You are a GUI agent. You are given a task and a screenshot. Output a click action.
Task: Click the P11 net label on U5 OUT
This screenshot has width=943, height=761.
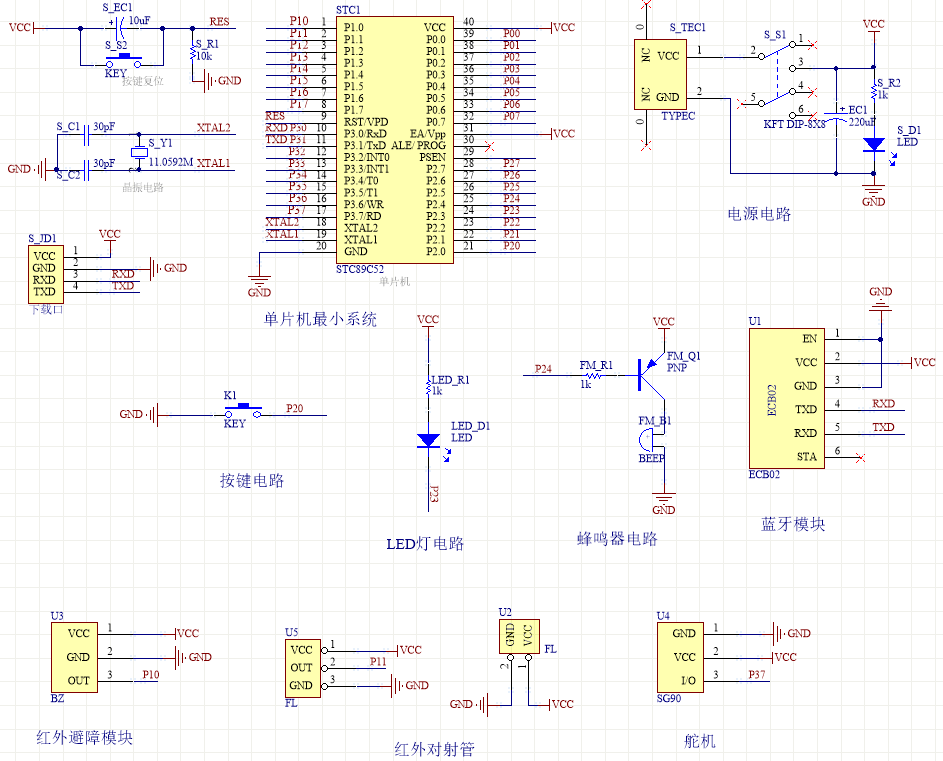coord(378,662)
